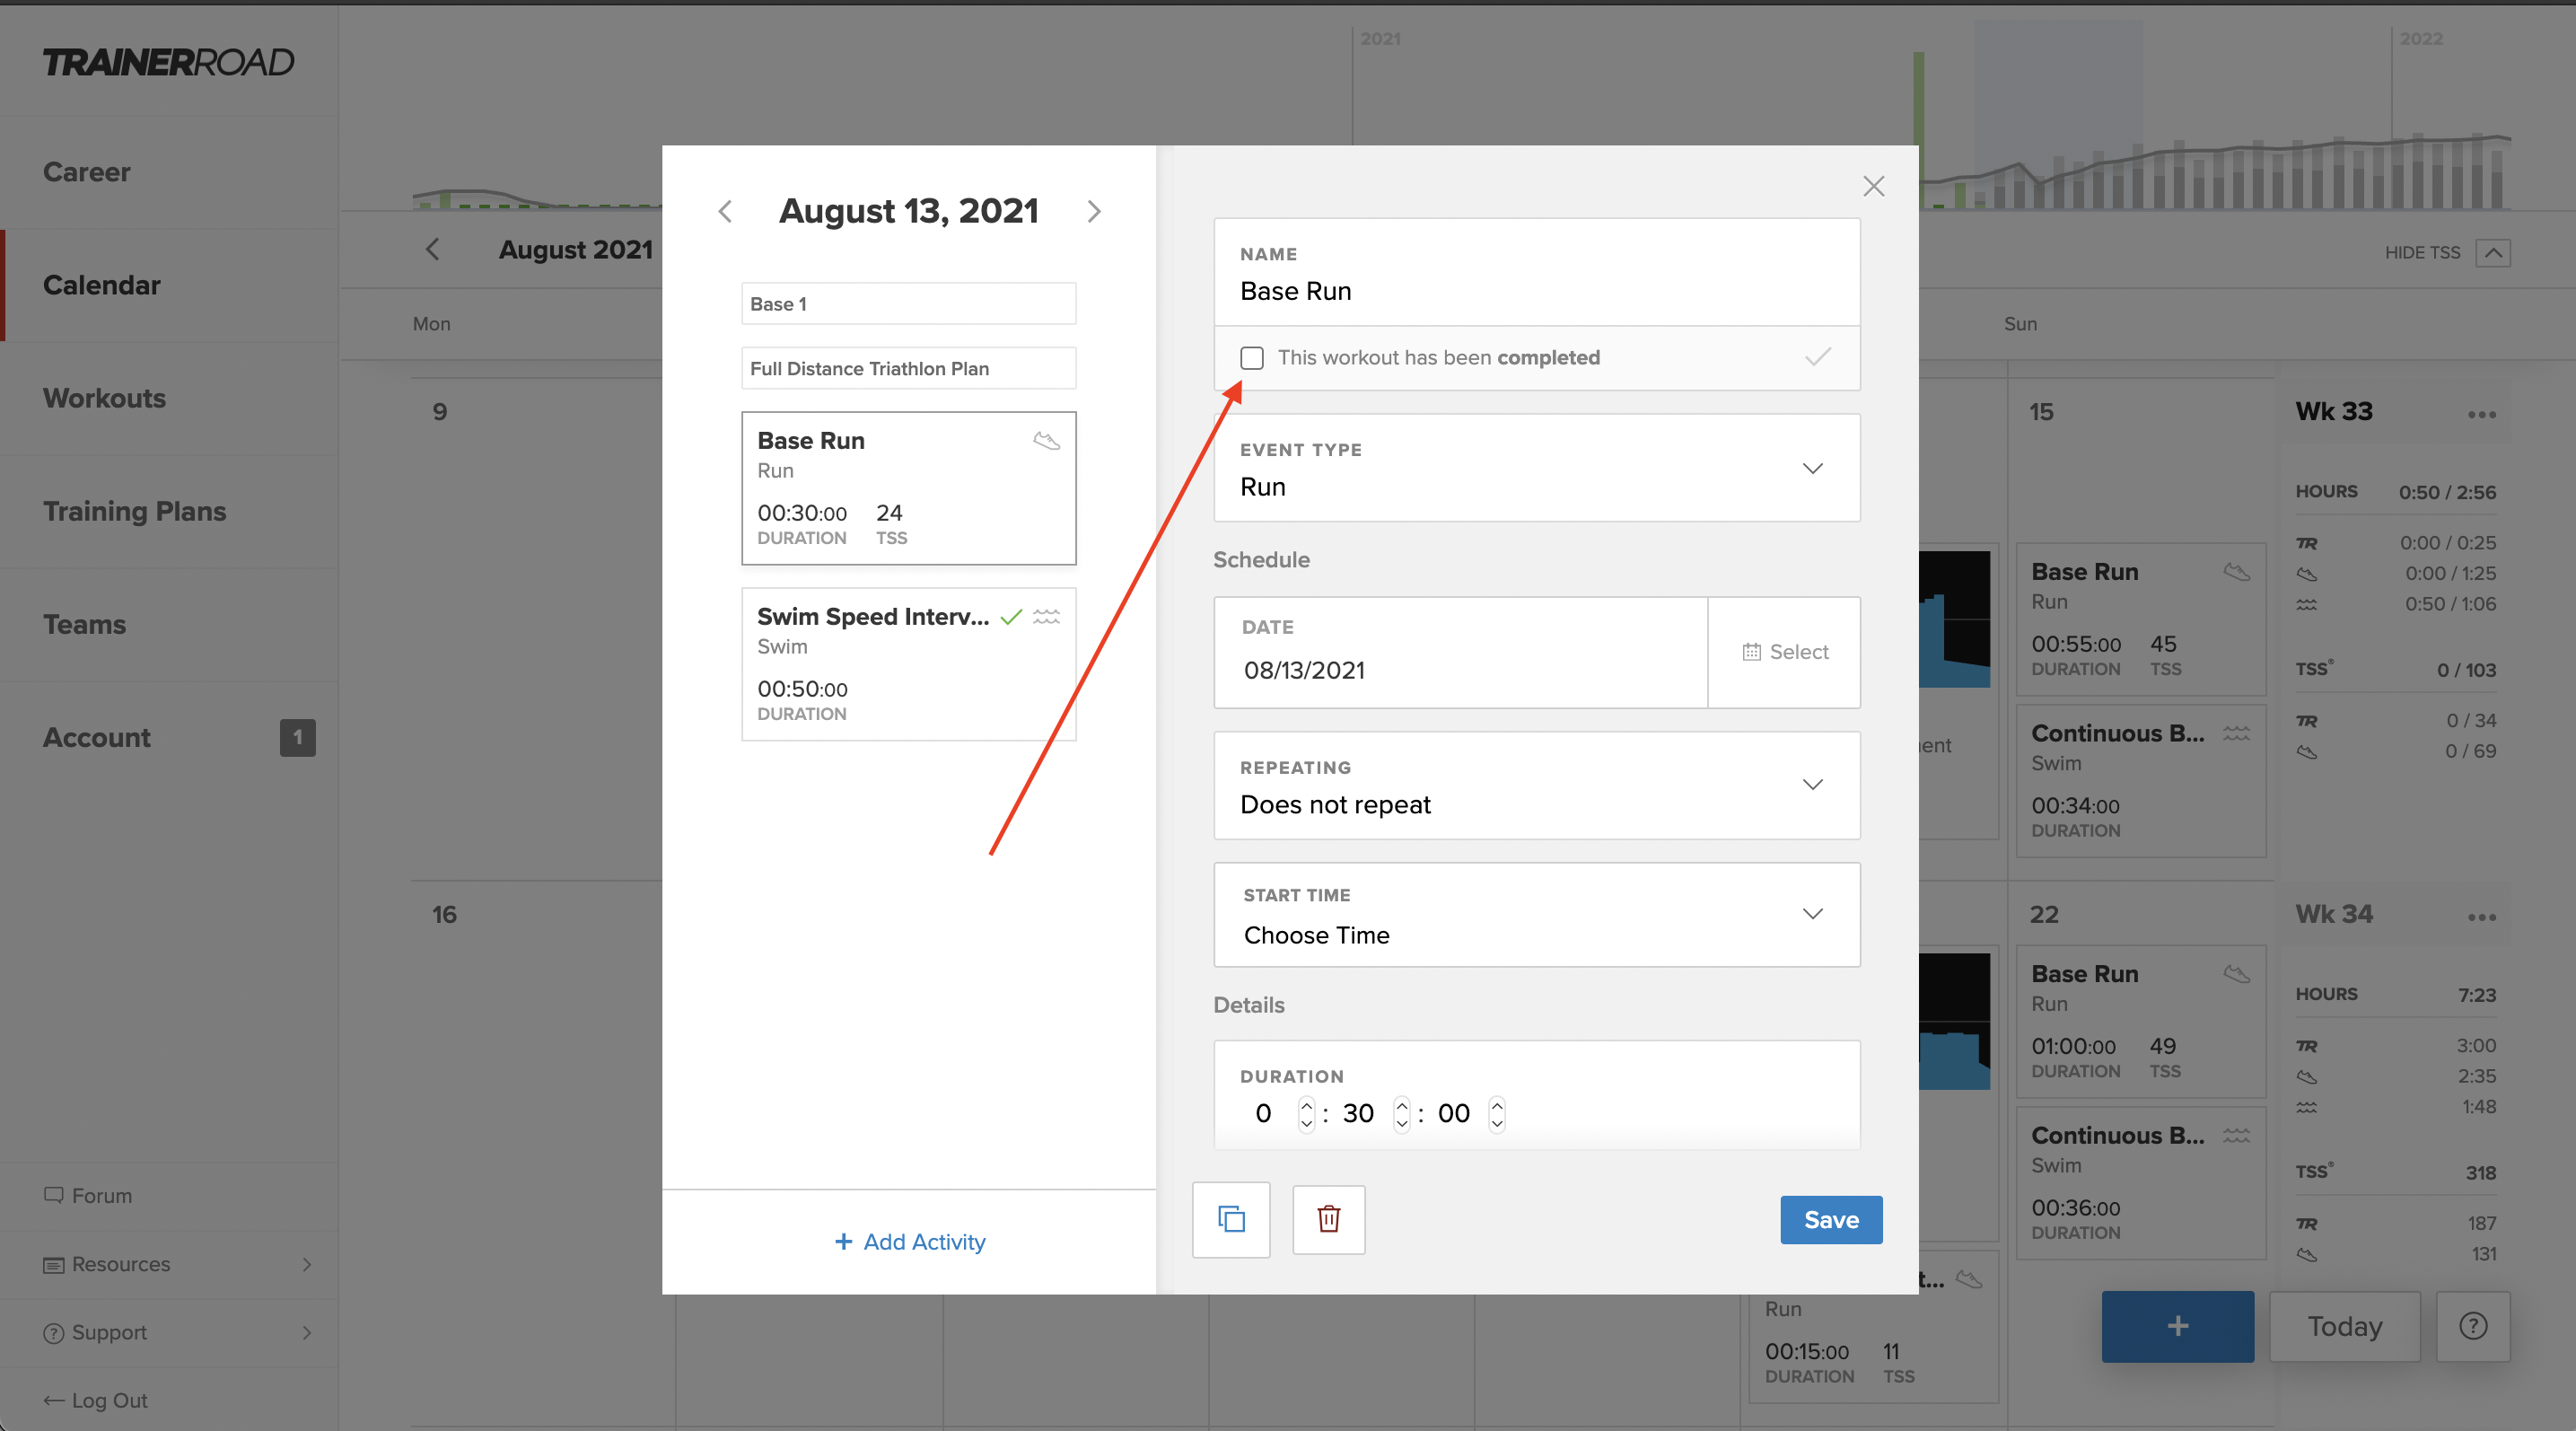
Task: Check the workout has been completed box
Action: tap(1251, 358)
